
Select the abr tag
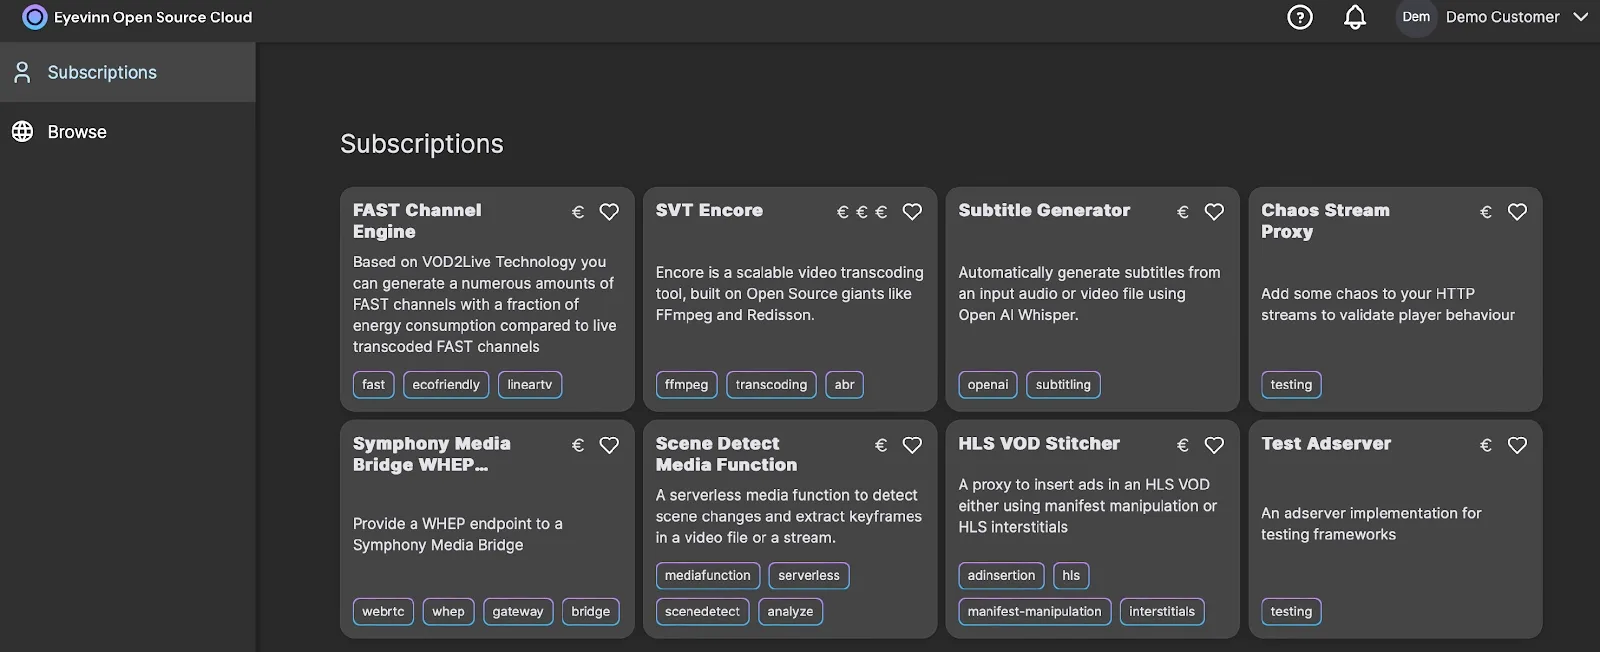pos(844,385)
